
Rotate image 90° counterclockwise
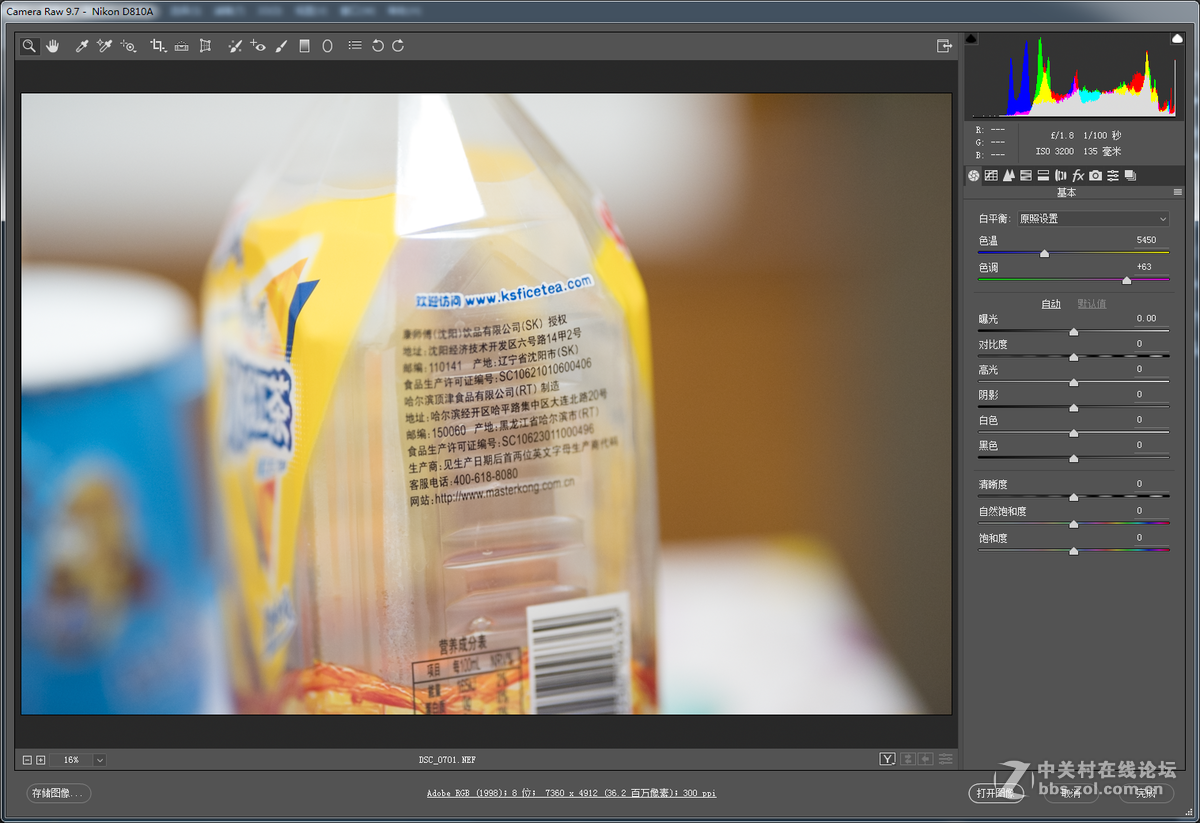[377, 46]
